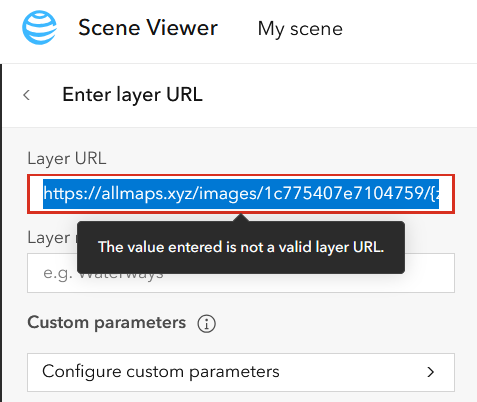
Task: Open the Custom parameters info icon
Action: tap(206, 324)
